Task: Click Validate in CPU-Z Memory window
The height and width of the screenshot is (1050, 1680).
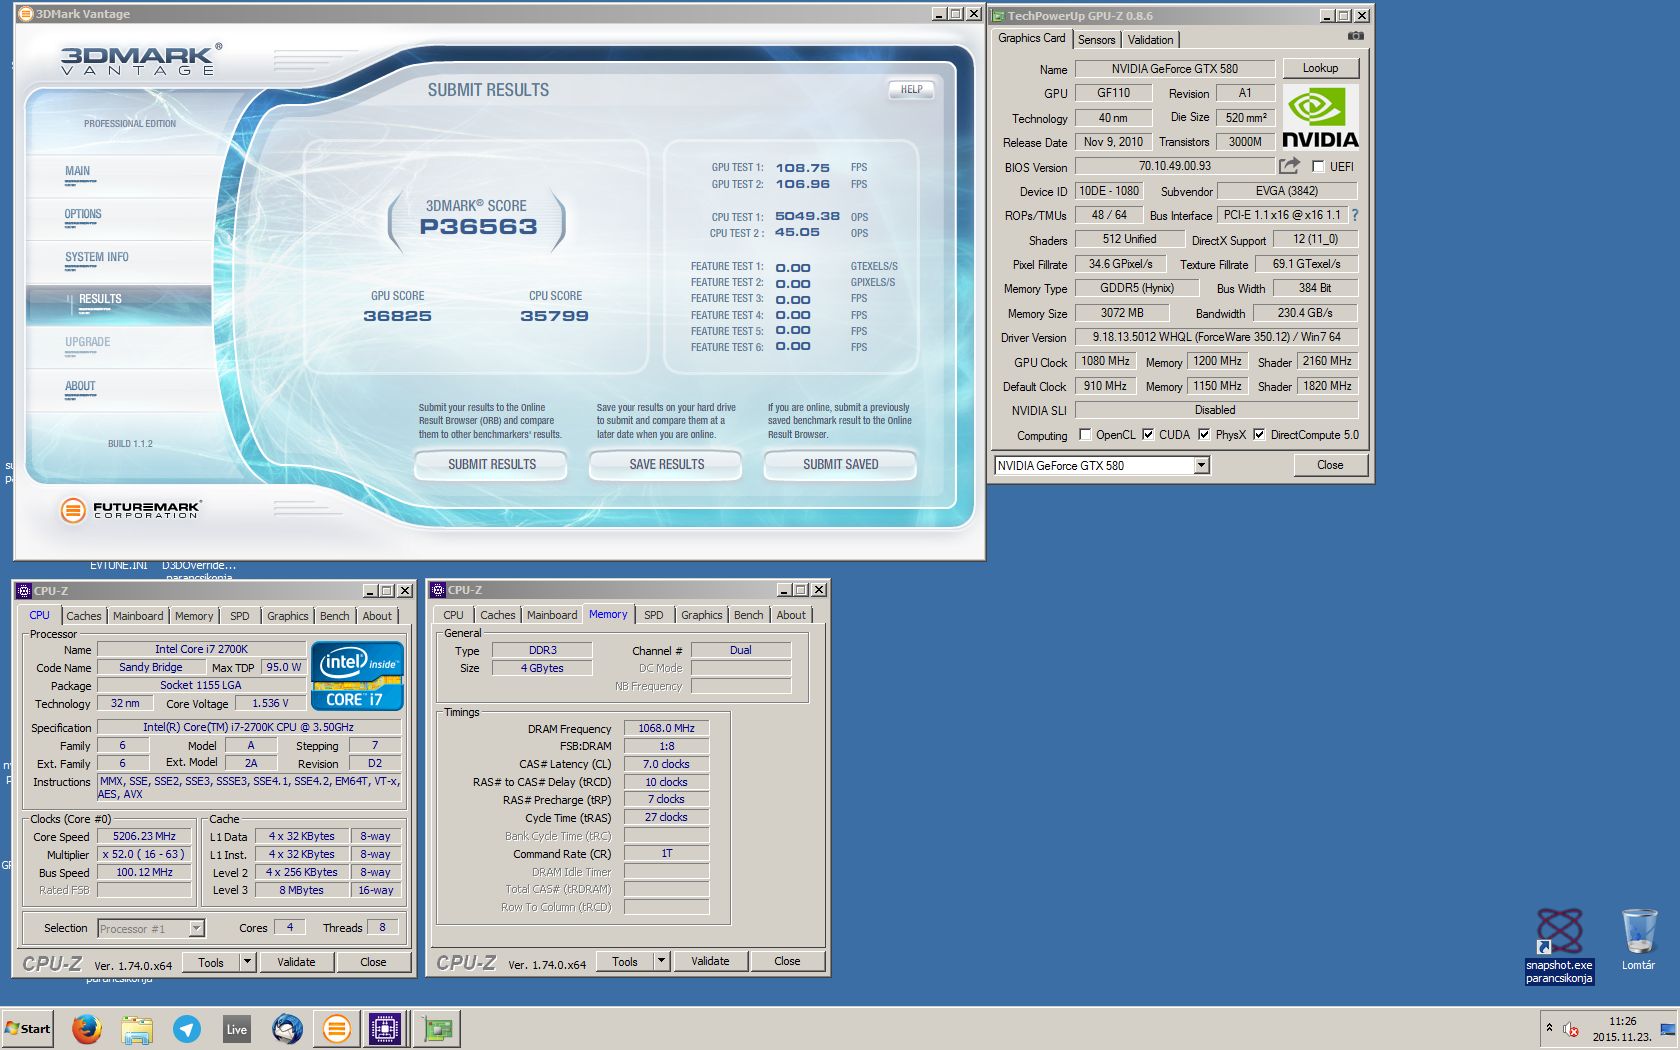Action: (x=710, y=961)
